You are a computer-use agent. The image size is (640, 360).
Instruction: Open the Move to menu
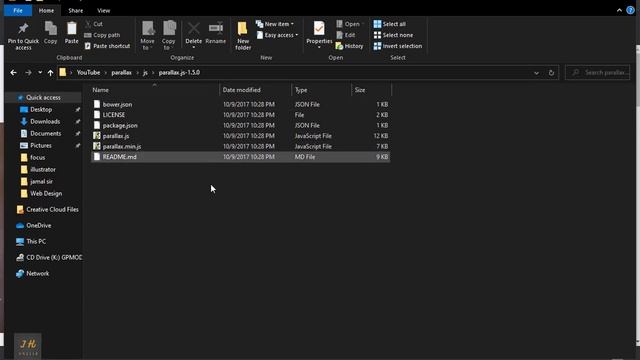[147, 36]
